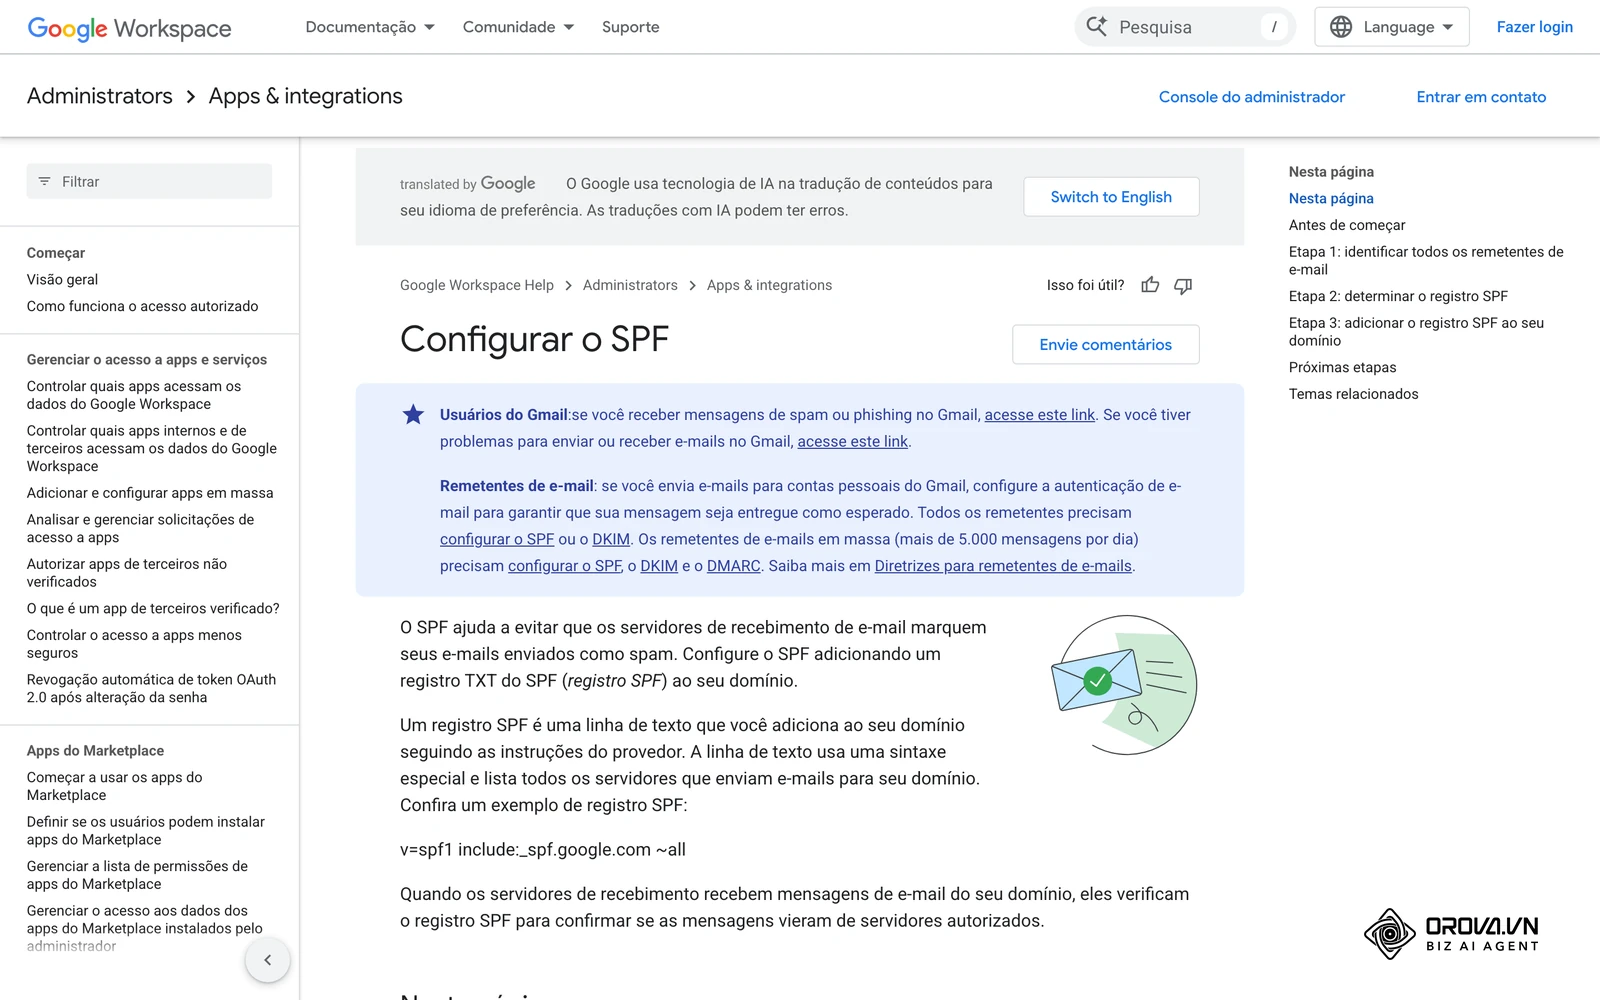Click the DMARC link in the notice
Screen dimensions: 1600x1000
click(733, 566)
